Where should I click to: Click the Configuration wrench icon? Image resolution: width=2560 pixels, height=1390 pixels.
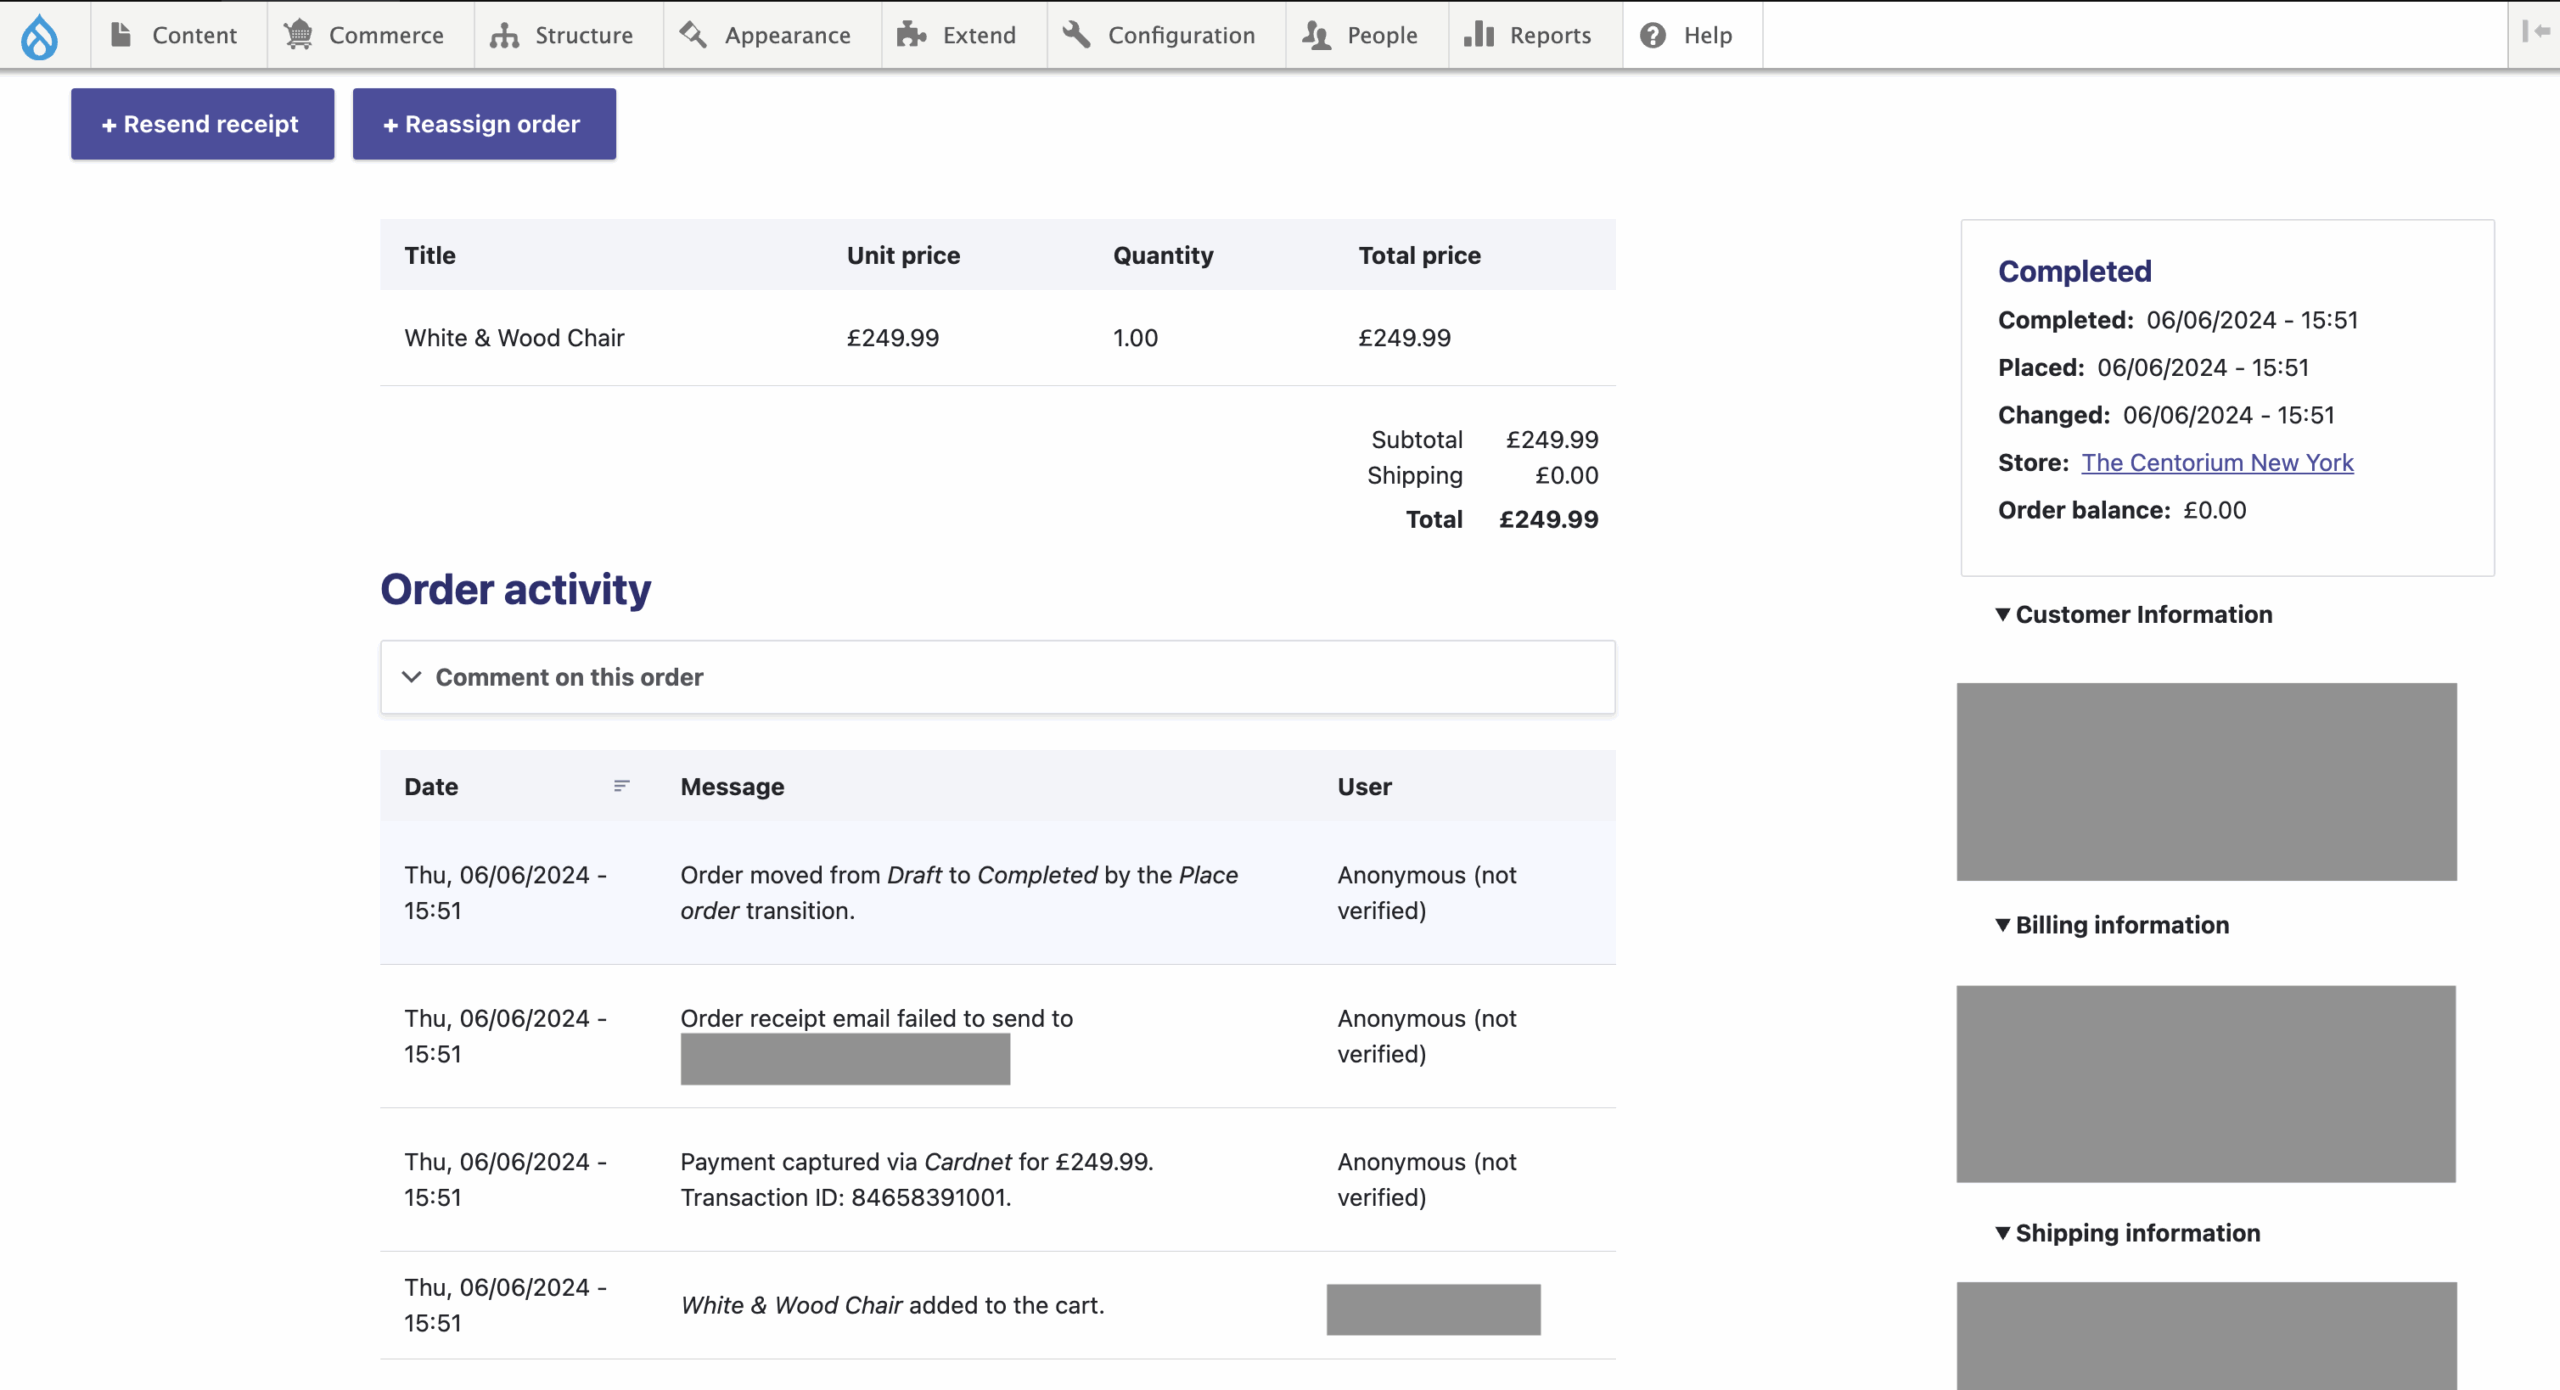[1076, 35]
